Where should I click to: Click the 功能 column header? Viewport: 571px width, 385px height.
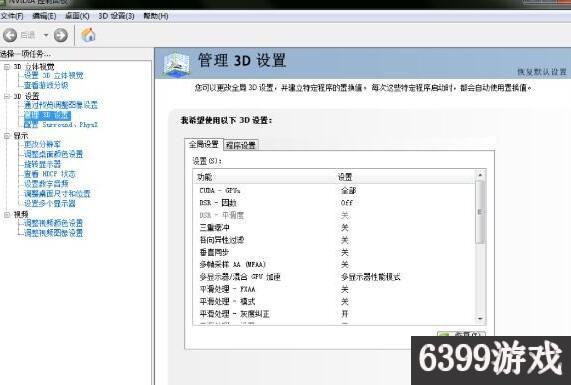(x=264, y=177)
